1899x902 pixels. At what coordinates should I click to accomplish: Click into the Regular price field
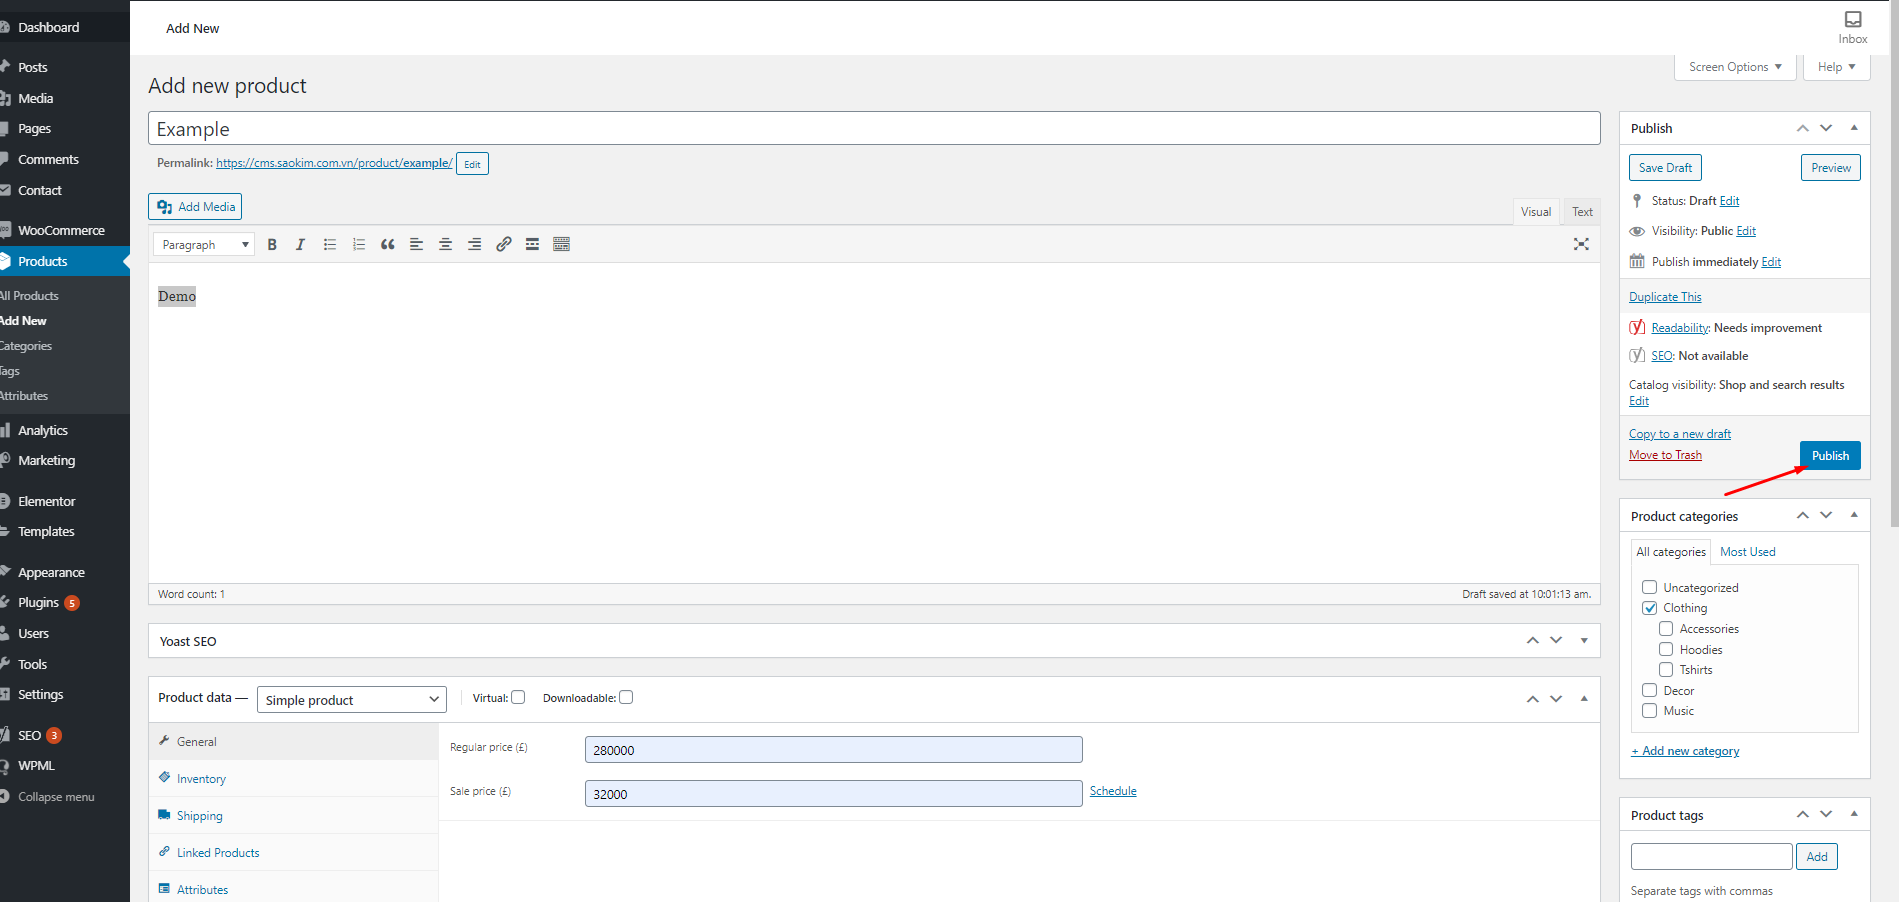coord(833,750)
